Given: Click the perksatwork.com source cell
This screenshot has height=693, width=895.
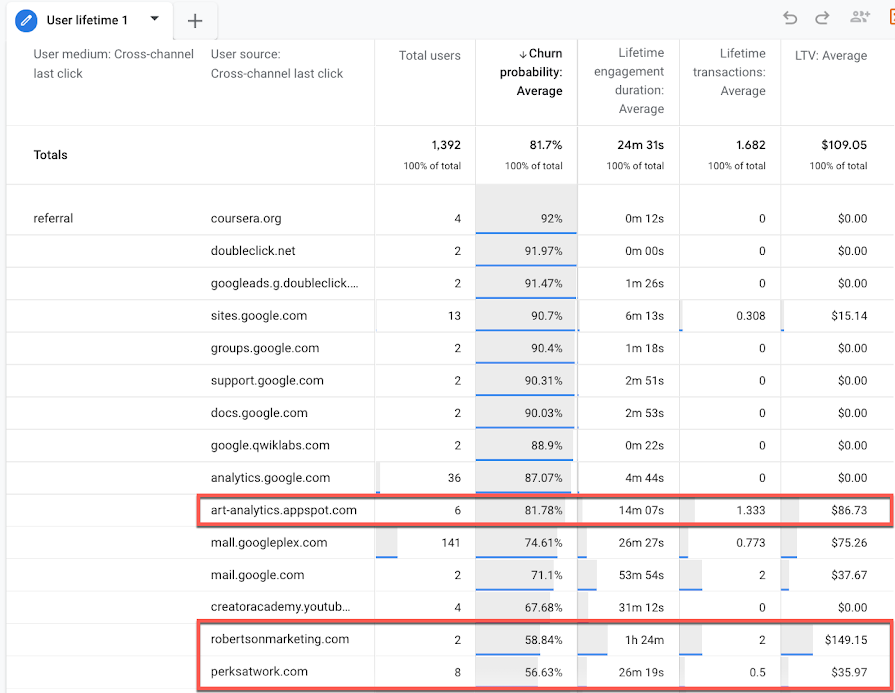Looking at the screenshot, I should tap(259, 672).
